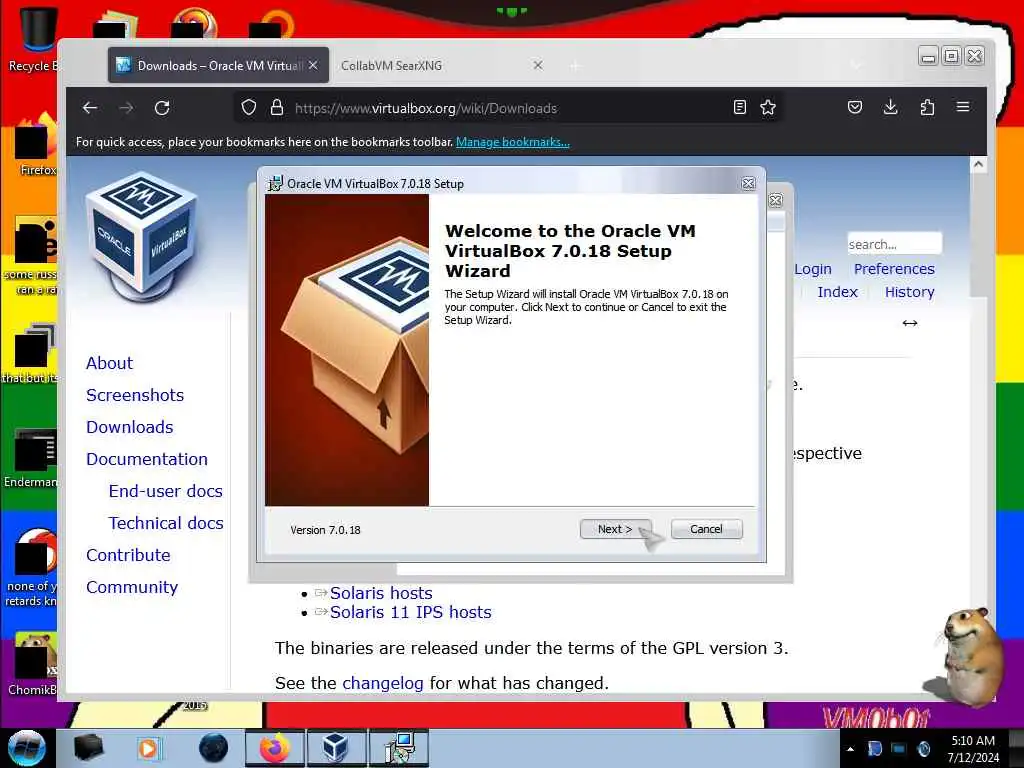Click Cancel in VirtualBox Setup wizard

(x=707, y=529)
